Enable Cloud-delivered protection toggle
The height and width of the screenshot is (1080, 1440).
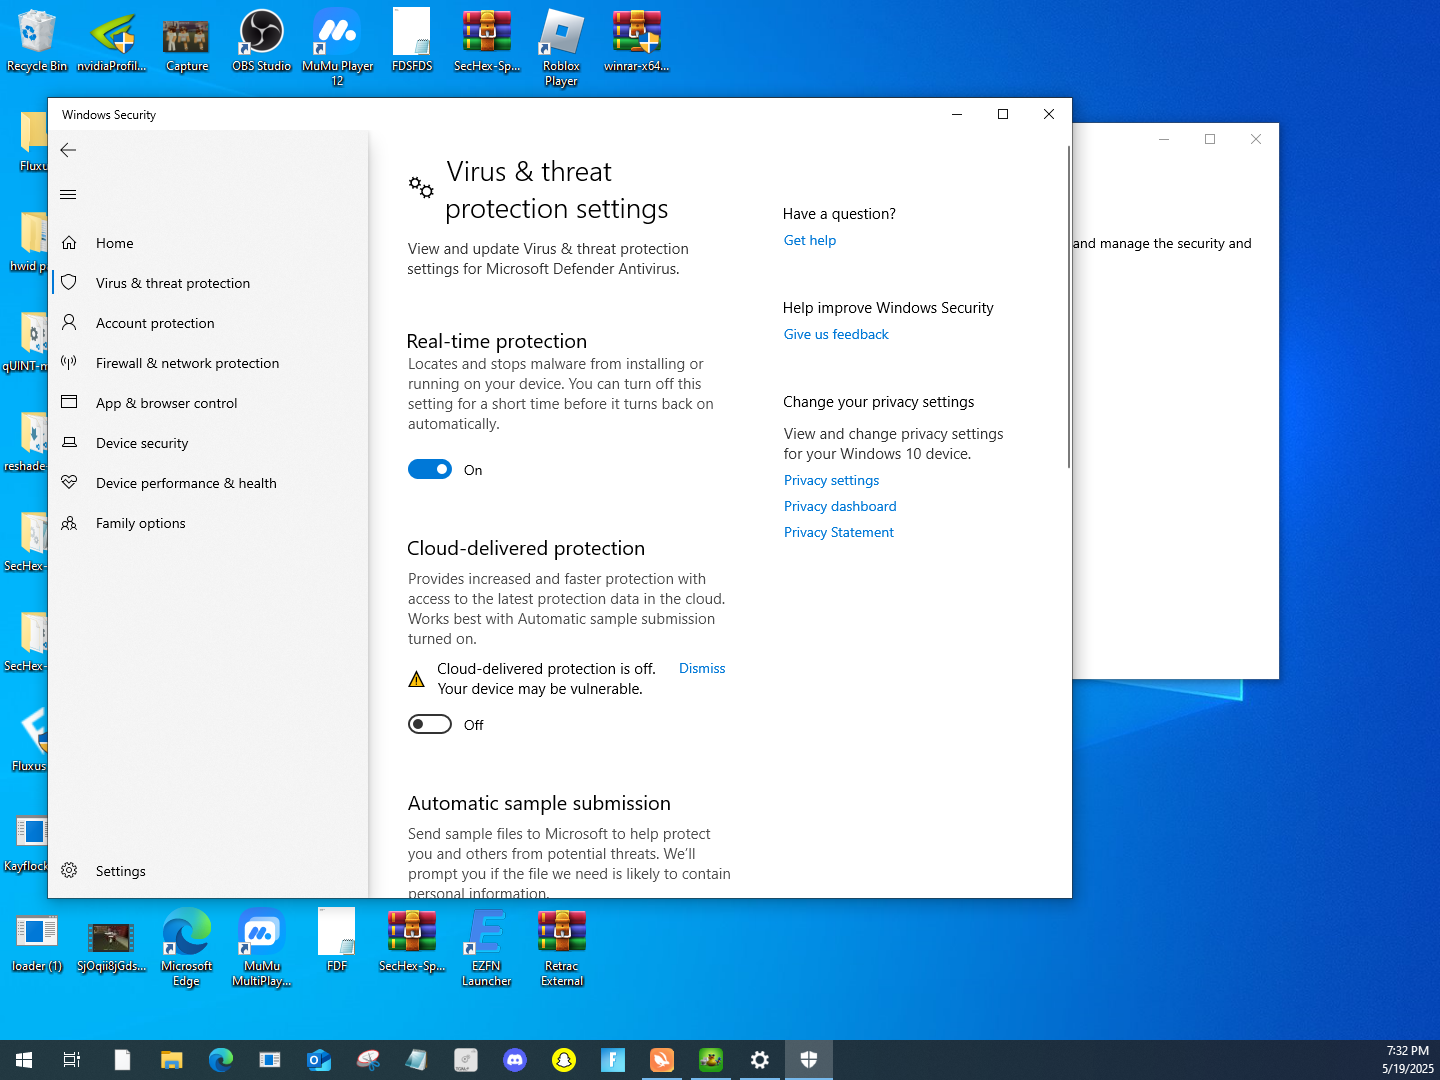click(x=430, y=725)
